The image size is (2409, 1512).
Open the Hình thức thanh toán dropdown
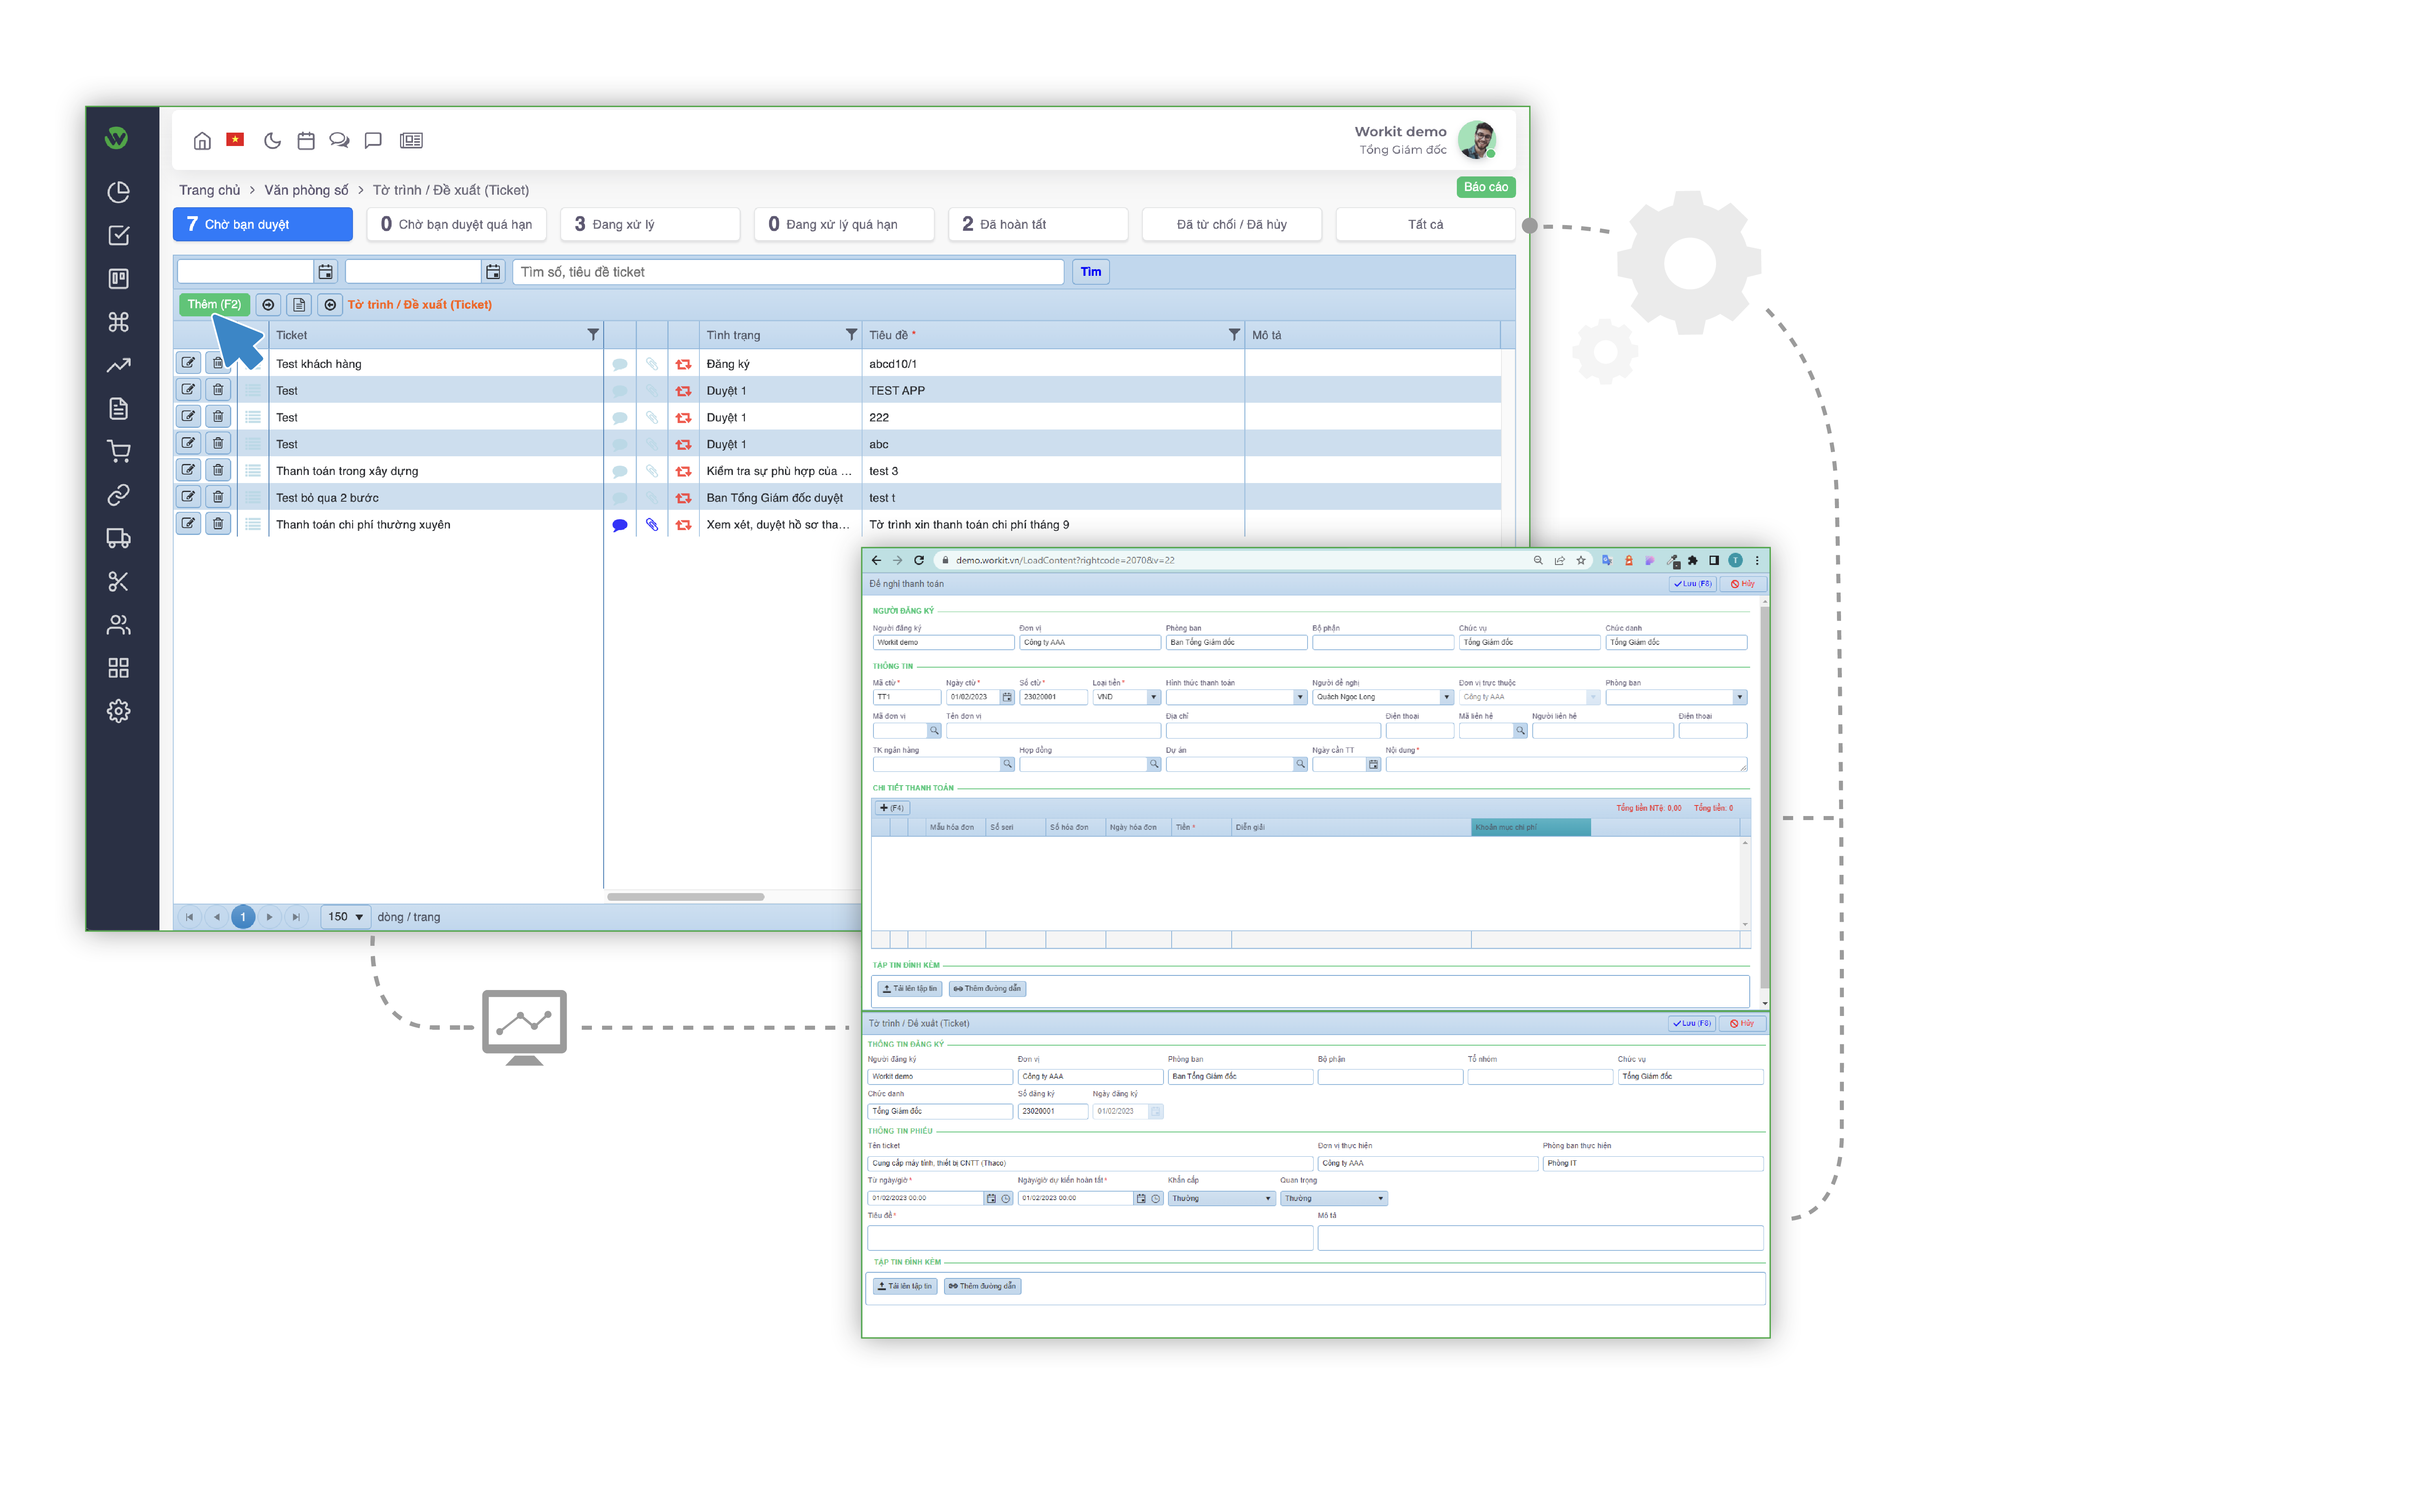[1300, 697]
